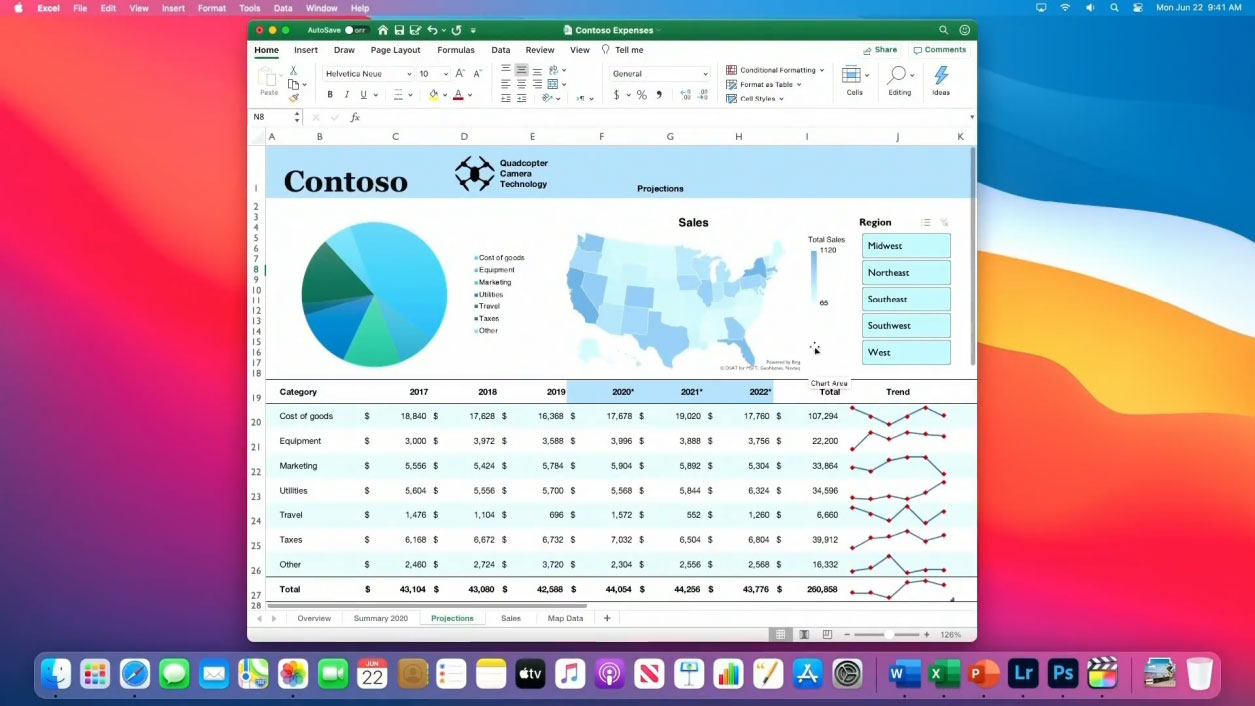This screenshot has width=1255, height=706.
Task: Apply italic formatting
Action: point(347,95)
